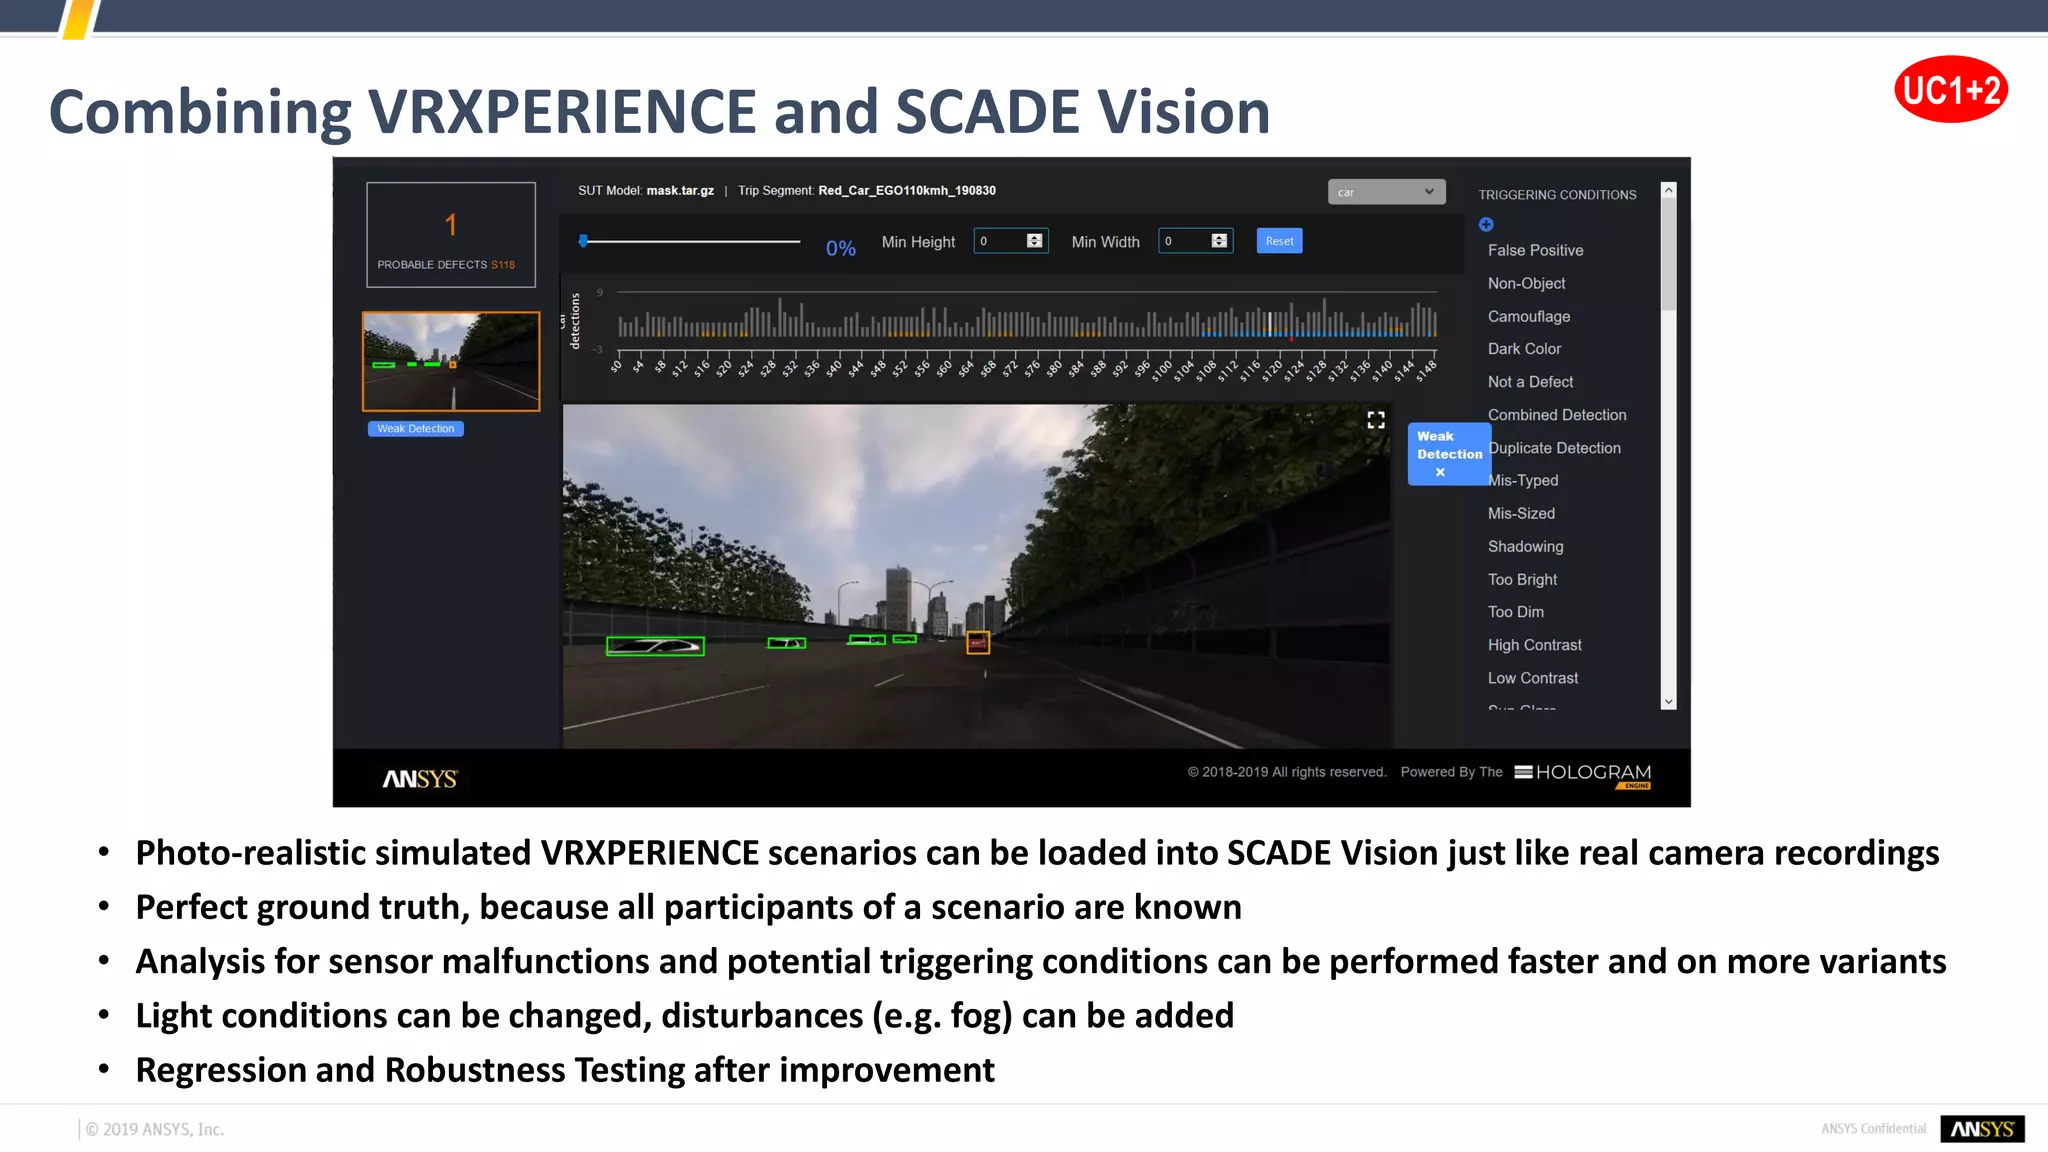2048x1152 pixels.
Task: Select the probable defect frame thumbnail
Action: [x=451, y=361]
